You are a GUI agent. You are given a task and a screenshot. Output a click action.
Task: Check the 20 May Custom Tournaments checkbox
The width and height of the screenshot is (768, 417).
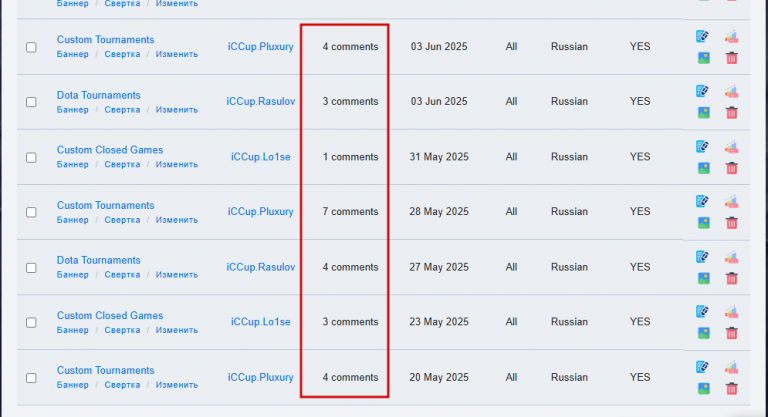click(31, 378)
